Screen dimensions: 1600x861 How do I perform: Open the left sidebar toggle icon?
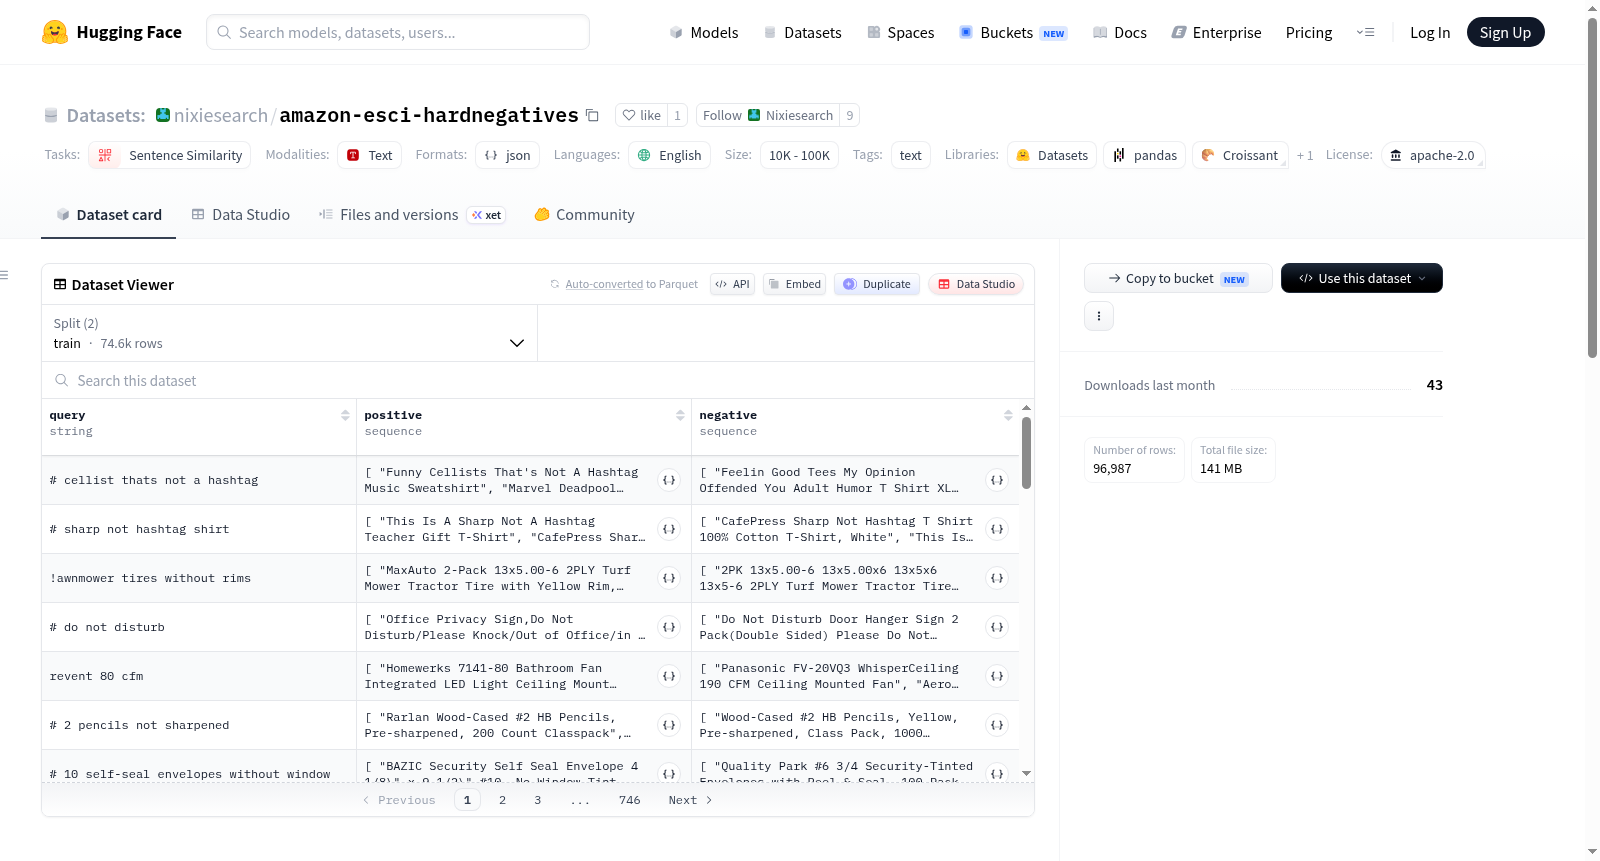click(x=5, y=275)
